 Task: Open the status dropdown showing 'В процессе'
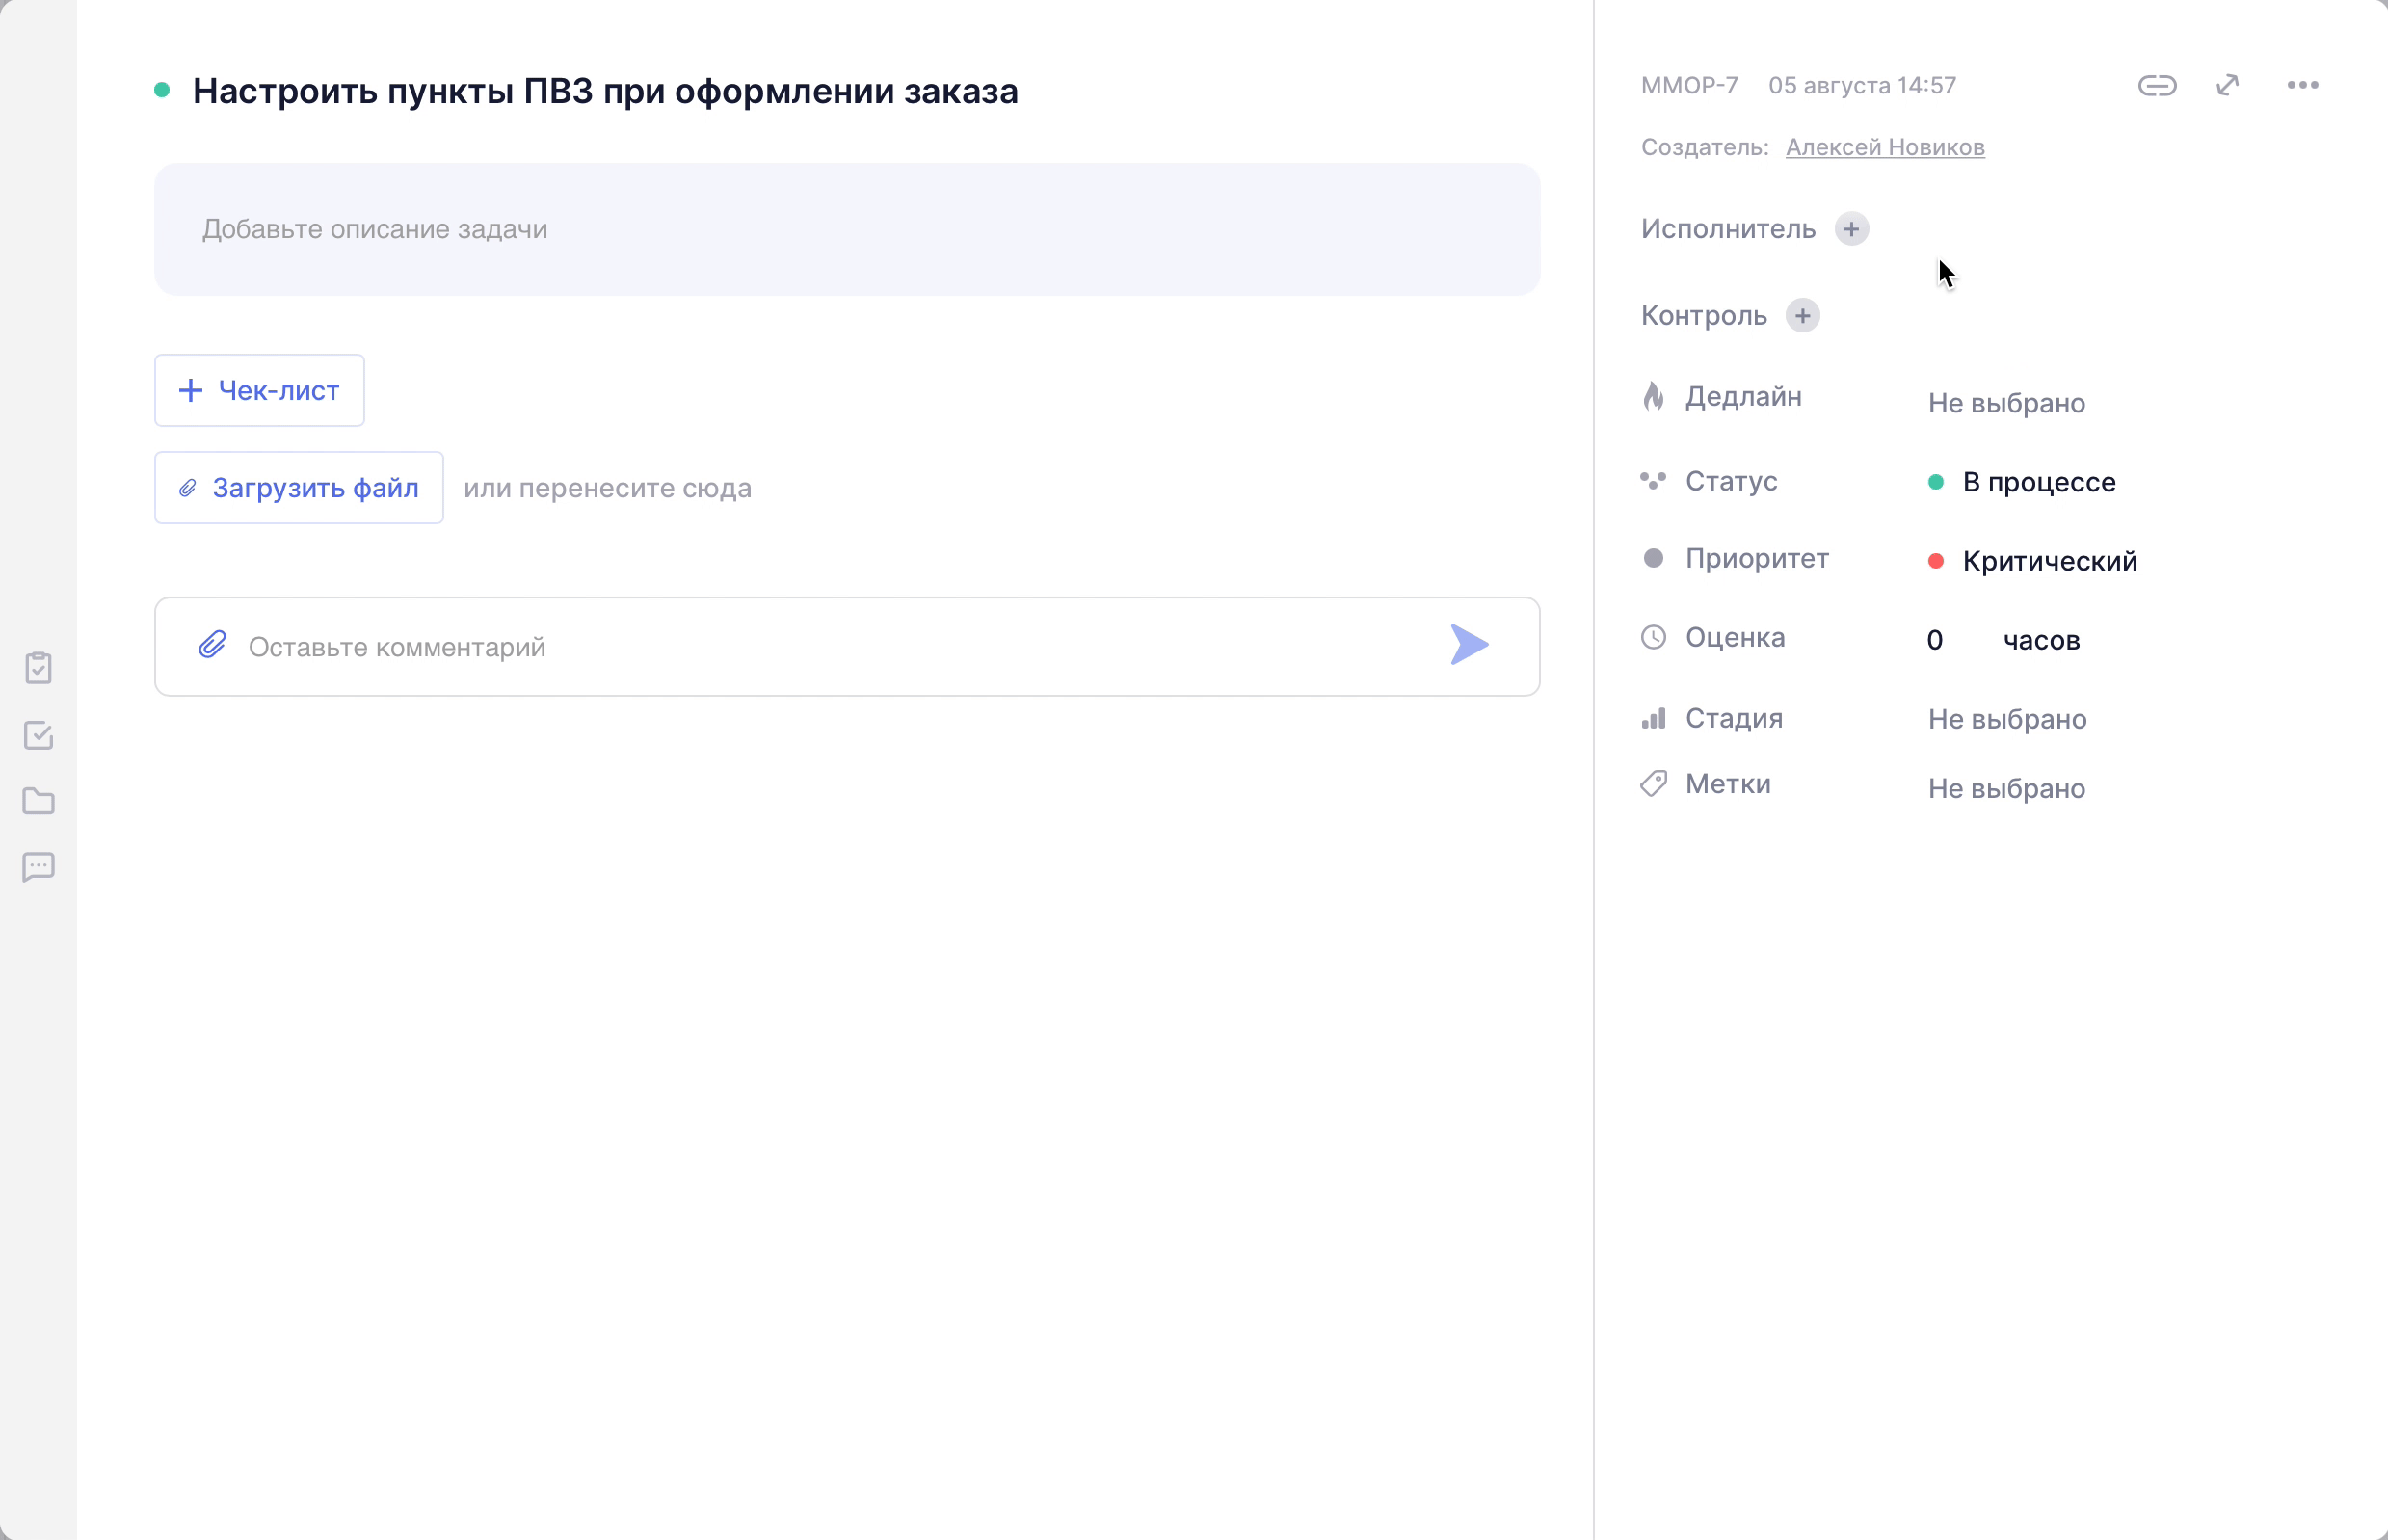(2021, 482)
